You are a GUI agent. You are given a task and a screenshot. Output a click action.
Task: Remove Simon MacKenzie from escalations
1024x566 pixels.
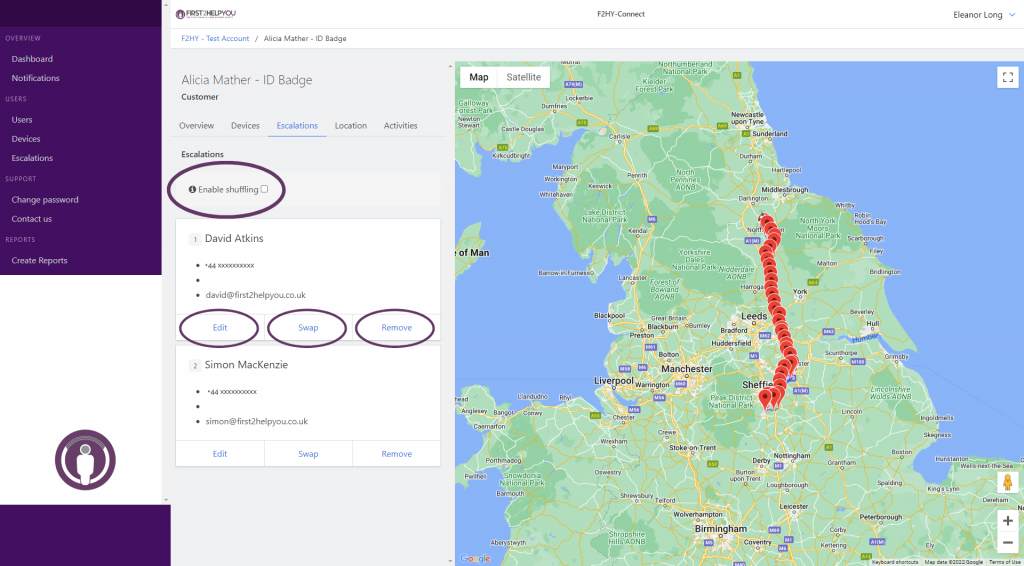coord(396,454)
